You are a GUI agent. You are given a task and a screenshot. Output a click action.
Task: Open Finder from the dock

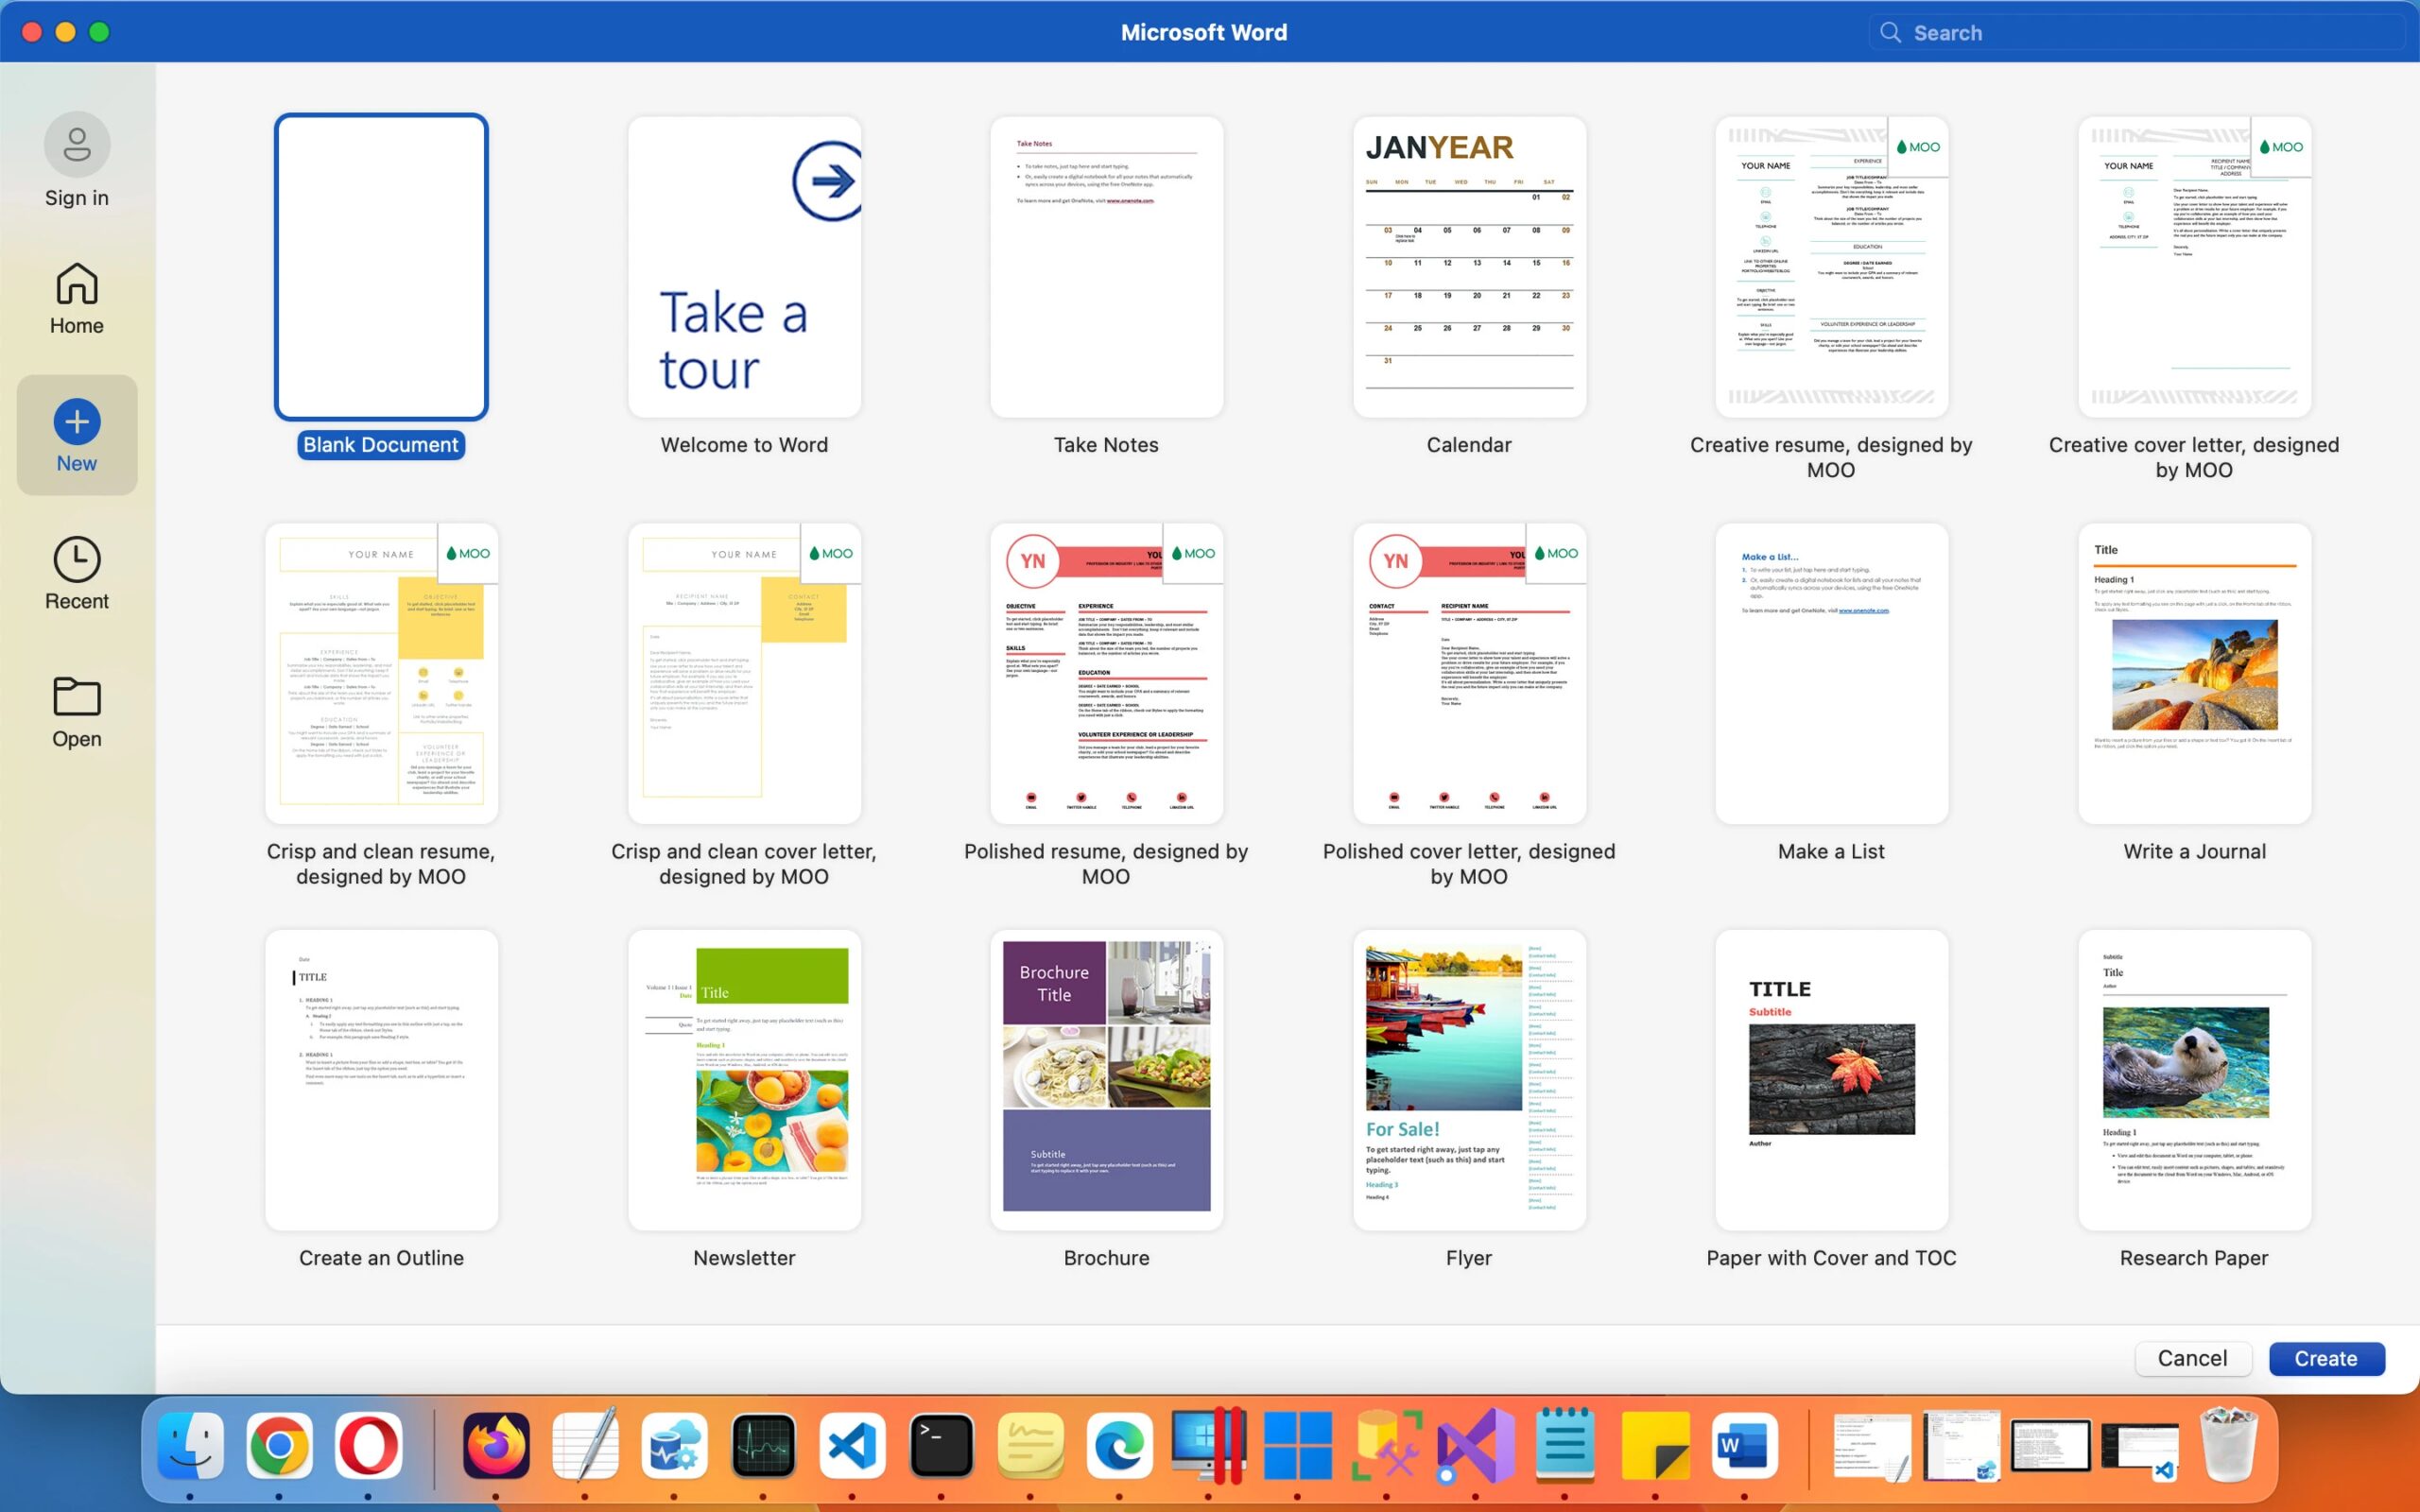coord(190,1446)
